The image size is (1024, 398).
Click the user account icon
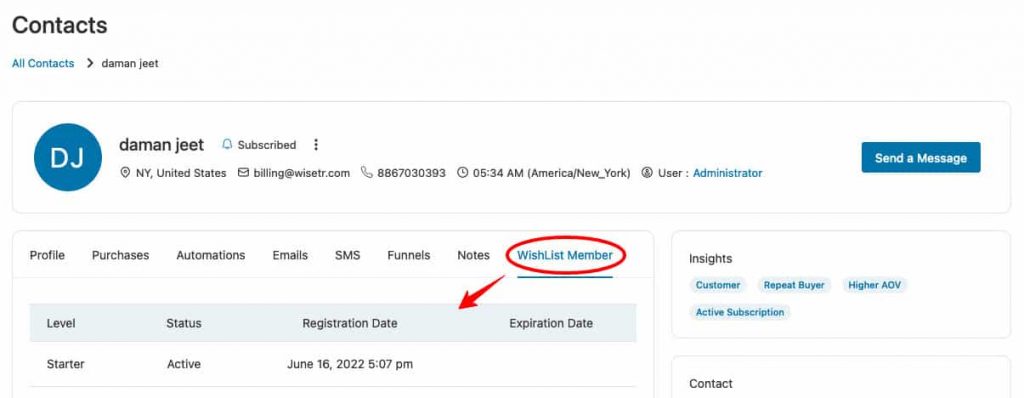pos(647,173)
